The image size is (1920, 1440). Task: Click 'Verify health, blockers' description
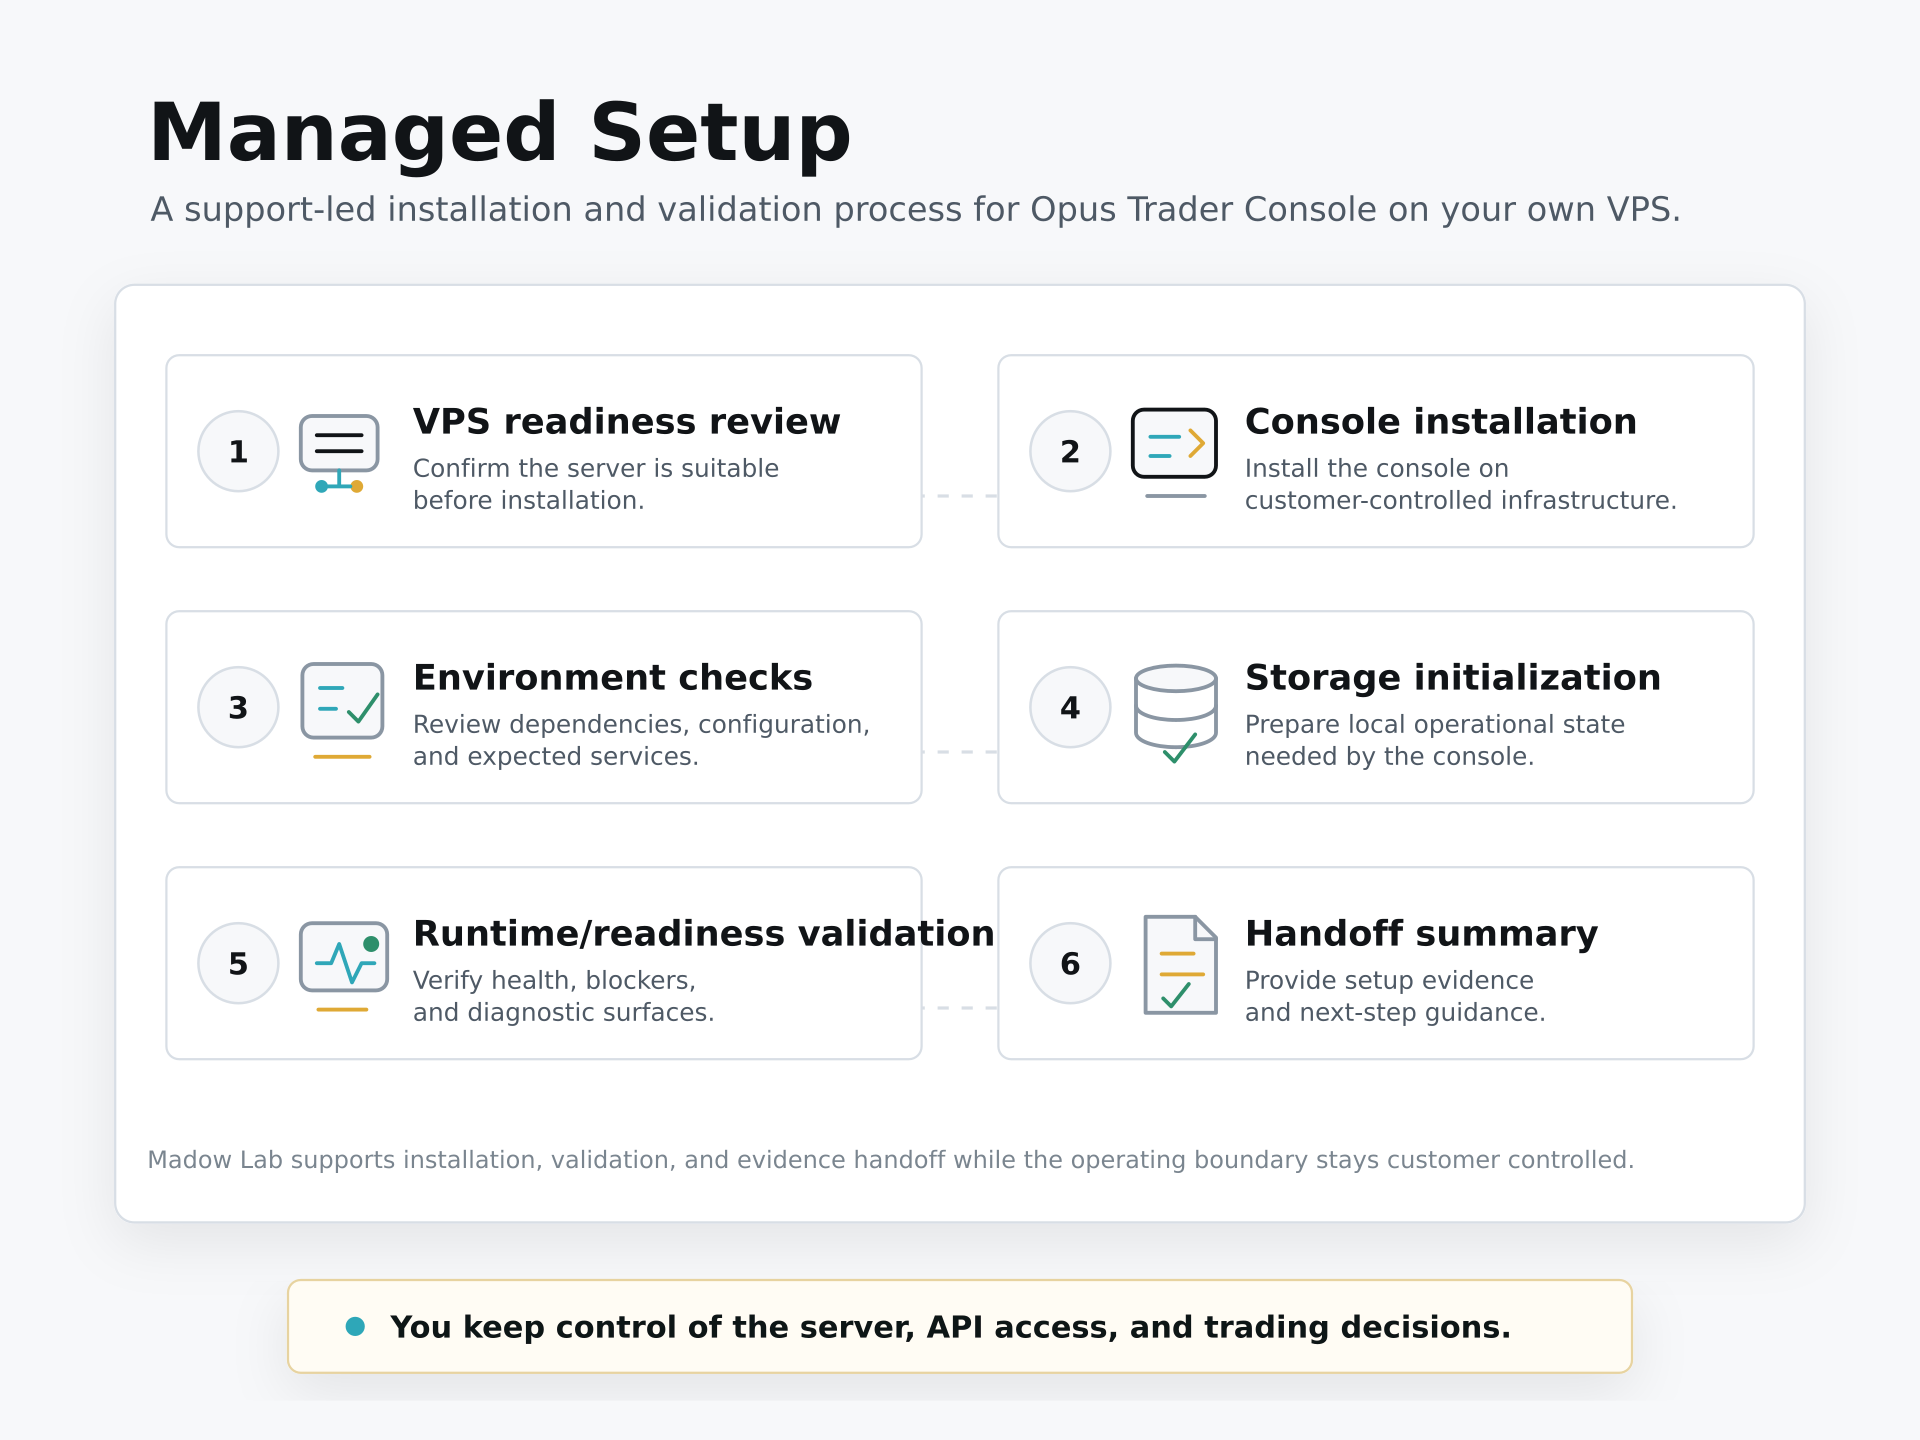(564, 996)
